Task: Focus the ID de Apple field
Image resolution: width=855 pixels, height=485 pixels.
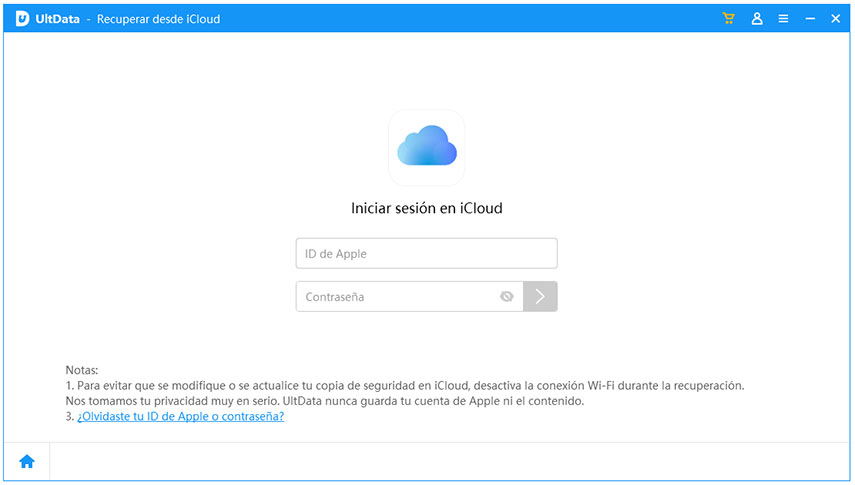Action: [x=426, y=254]
